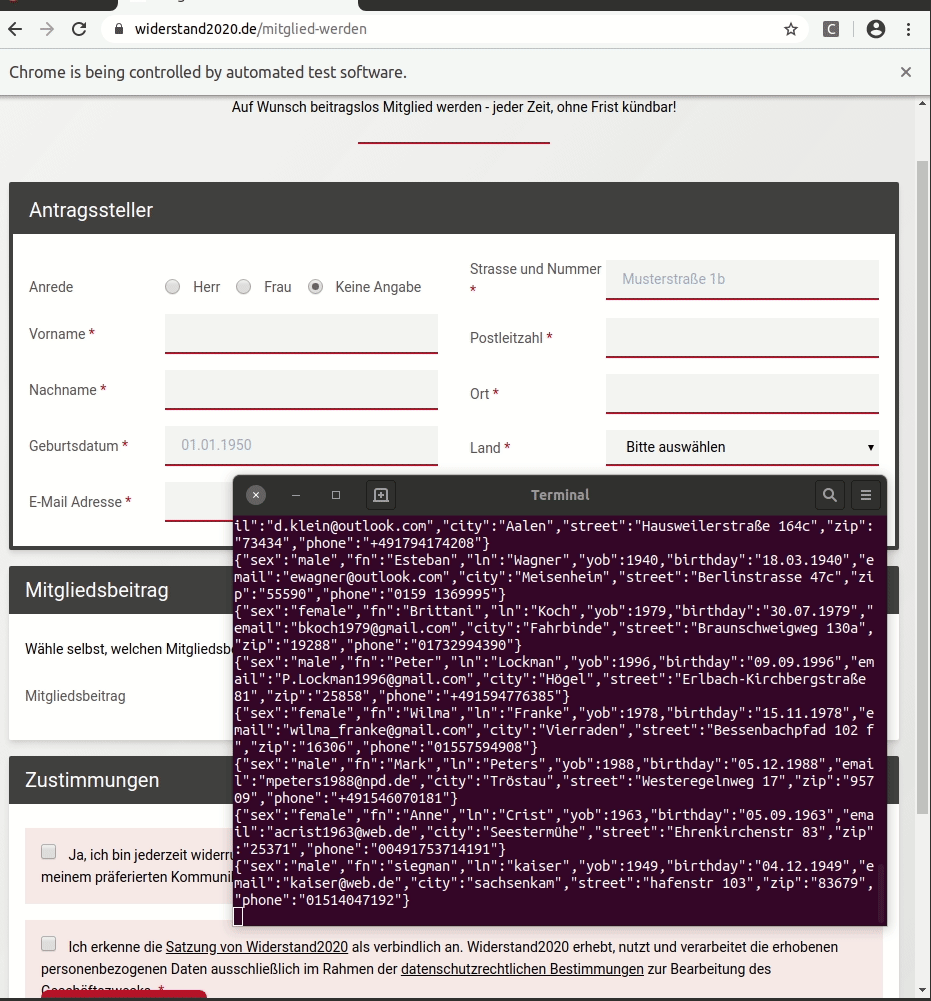Click the browser address bar URL
The width and height of the screenshot is (931, 1001).
pyautogui.click(x=251, y=29)
